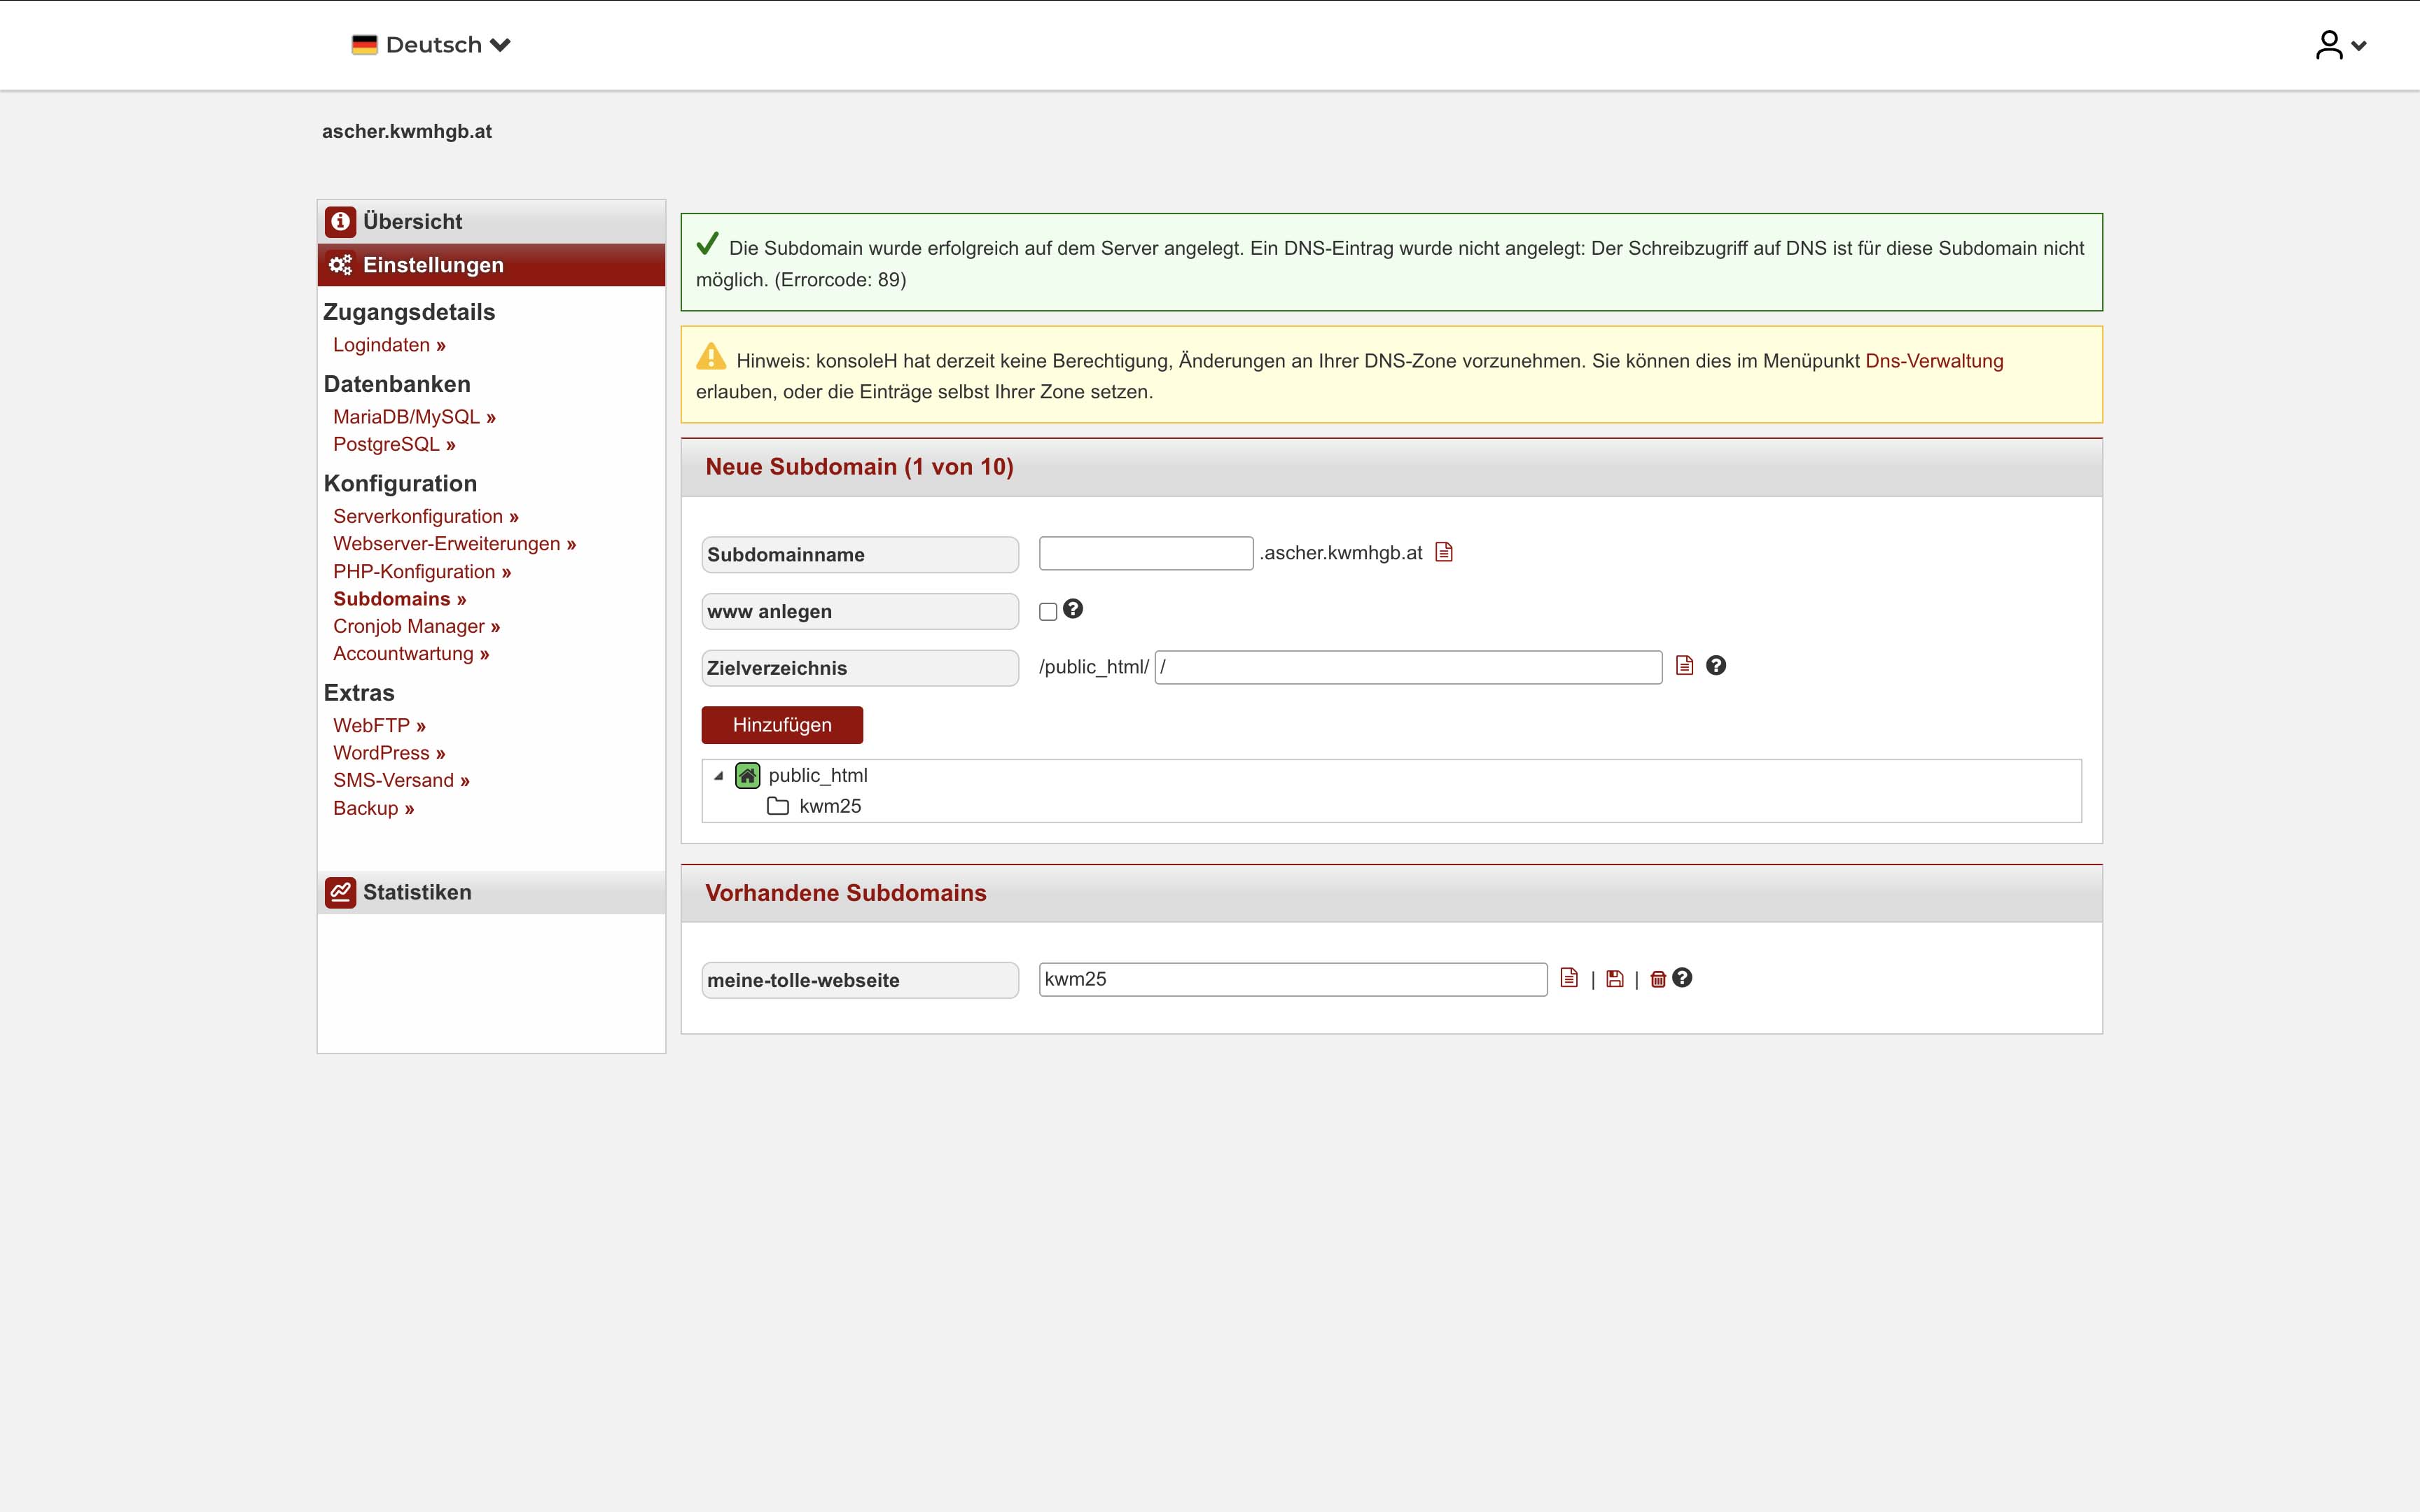Viewport: 2420px width, 1512px height.
Task: Delete the meine-tolle-webseite subdomain via trash icon
Action: tap(1657, 979)
